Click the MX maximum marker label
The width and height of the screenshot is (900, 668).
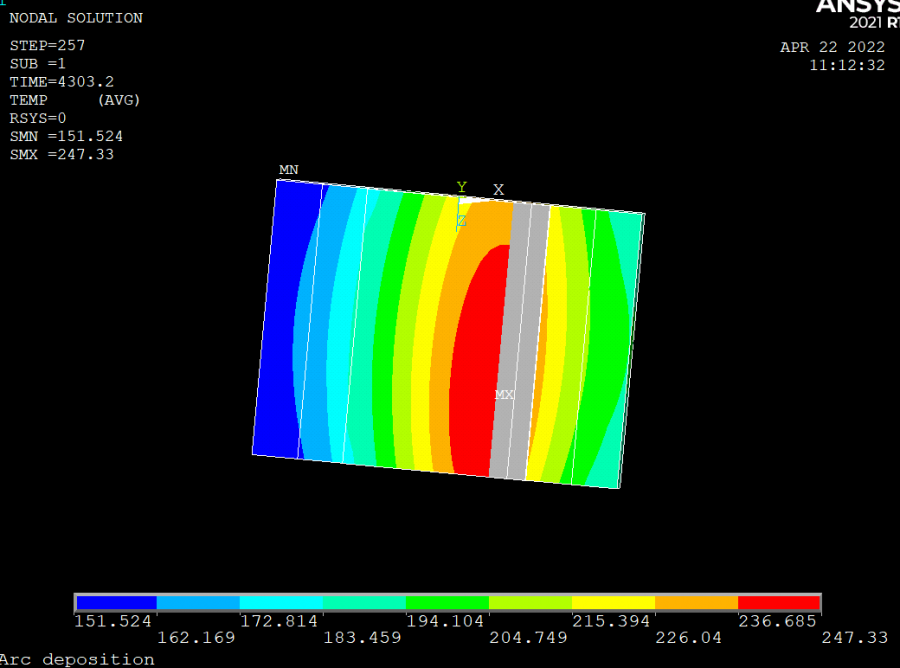click(x=504, y=395)
